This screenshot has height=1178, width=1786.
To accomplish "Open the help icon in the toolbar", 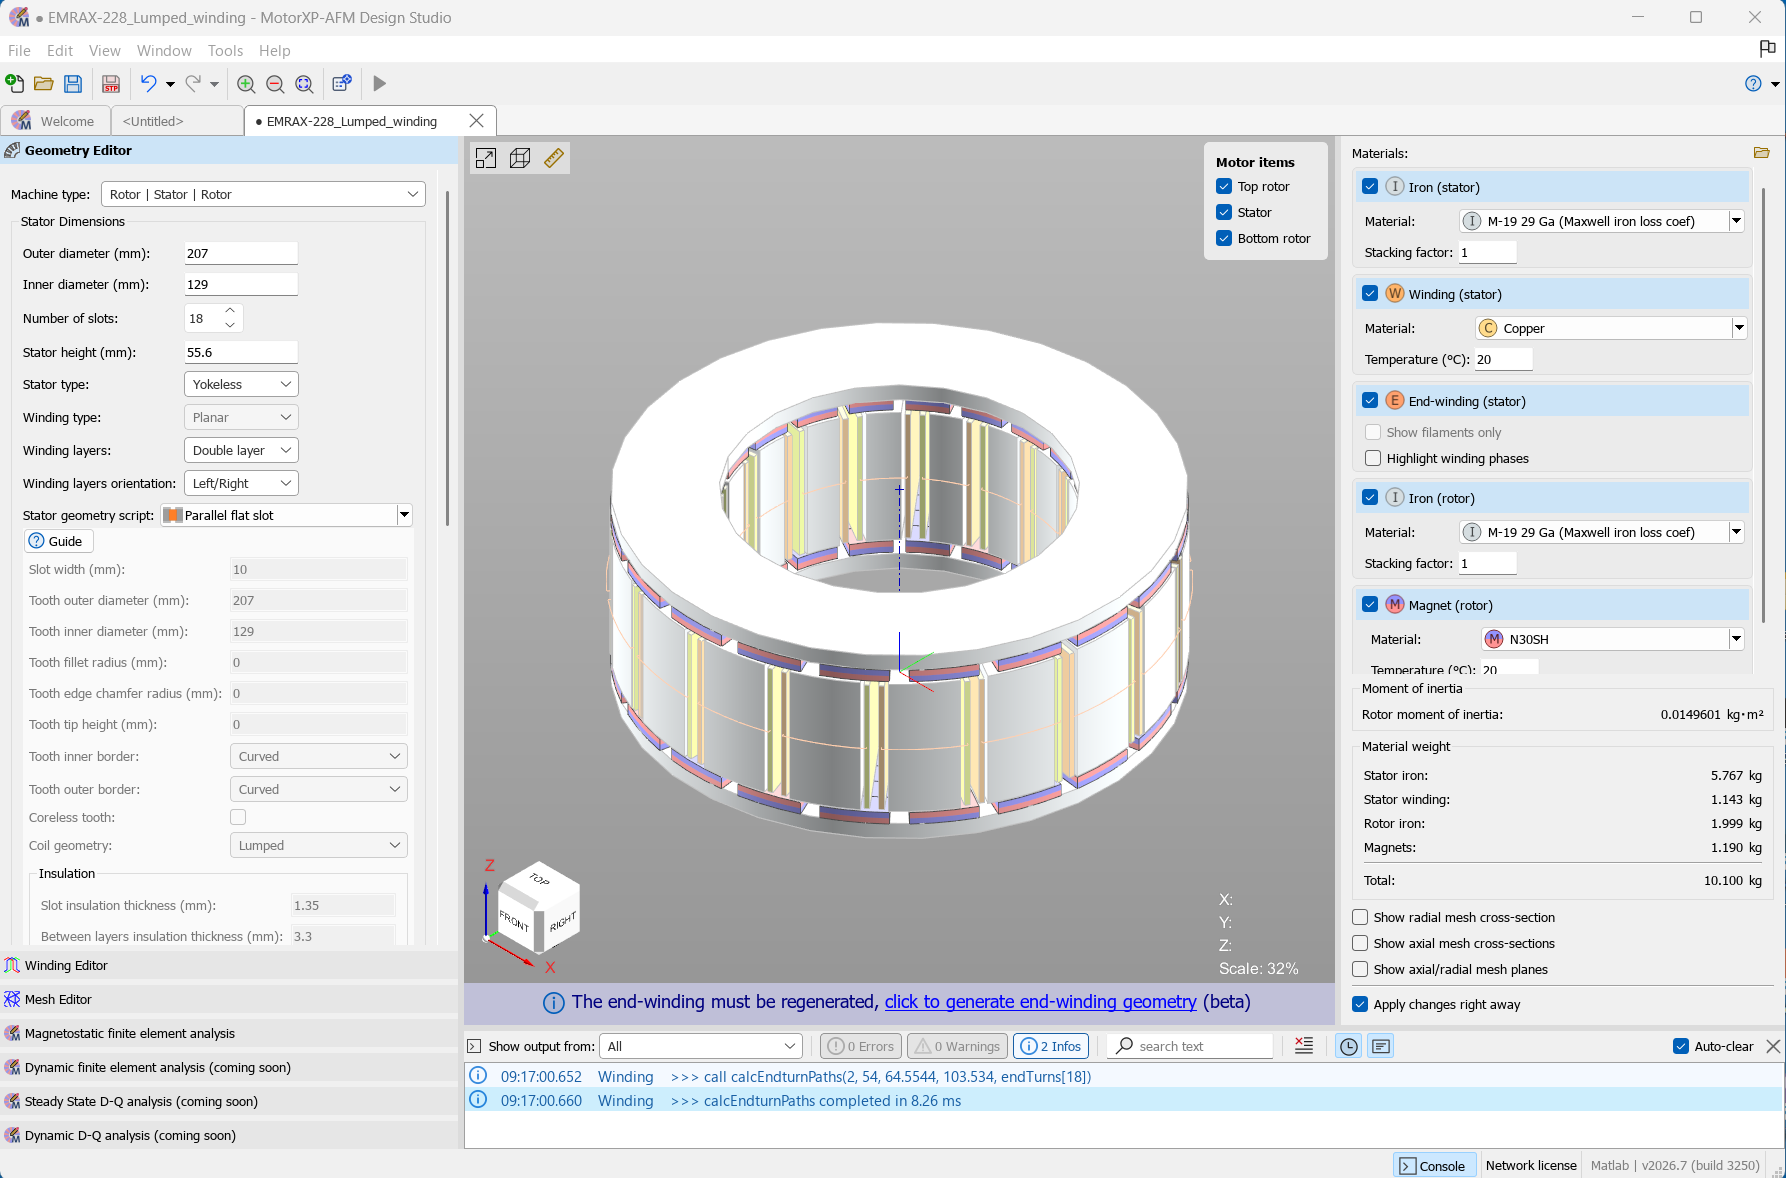I will click(x=1753, y=84).
